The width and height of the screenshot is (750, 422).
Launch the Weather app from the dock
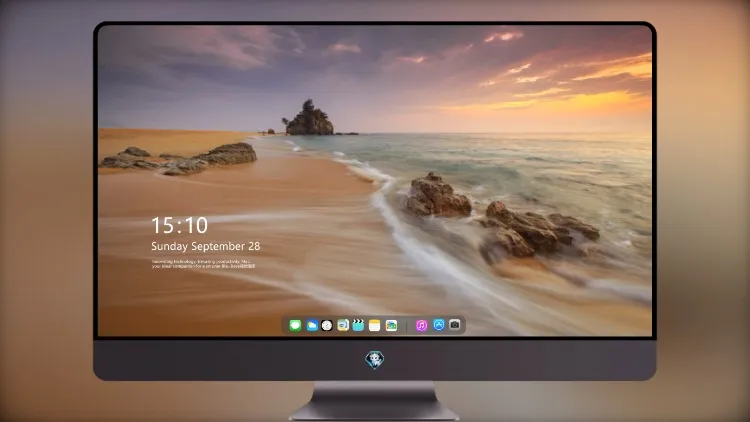(x=311, y=325)
